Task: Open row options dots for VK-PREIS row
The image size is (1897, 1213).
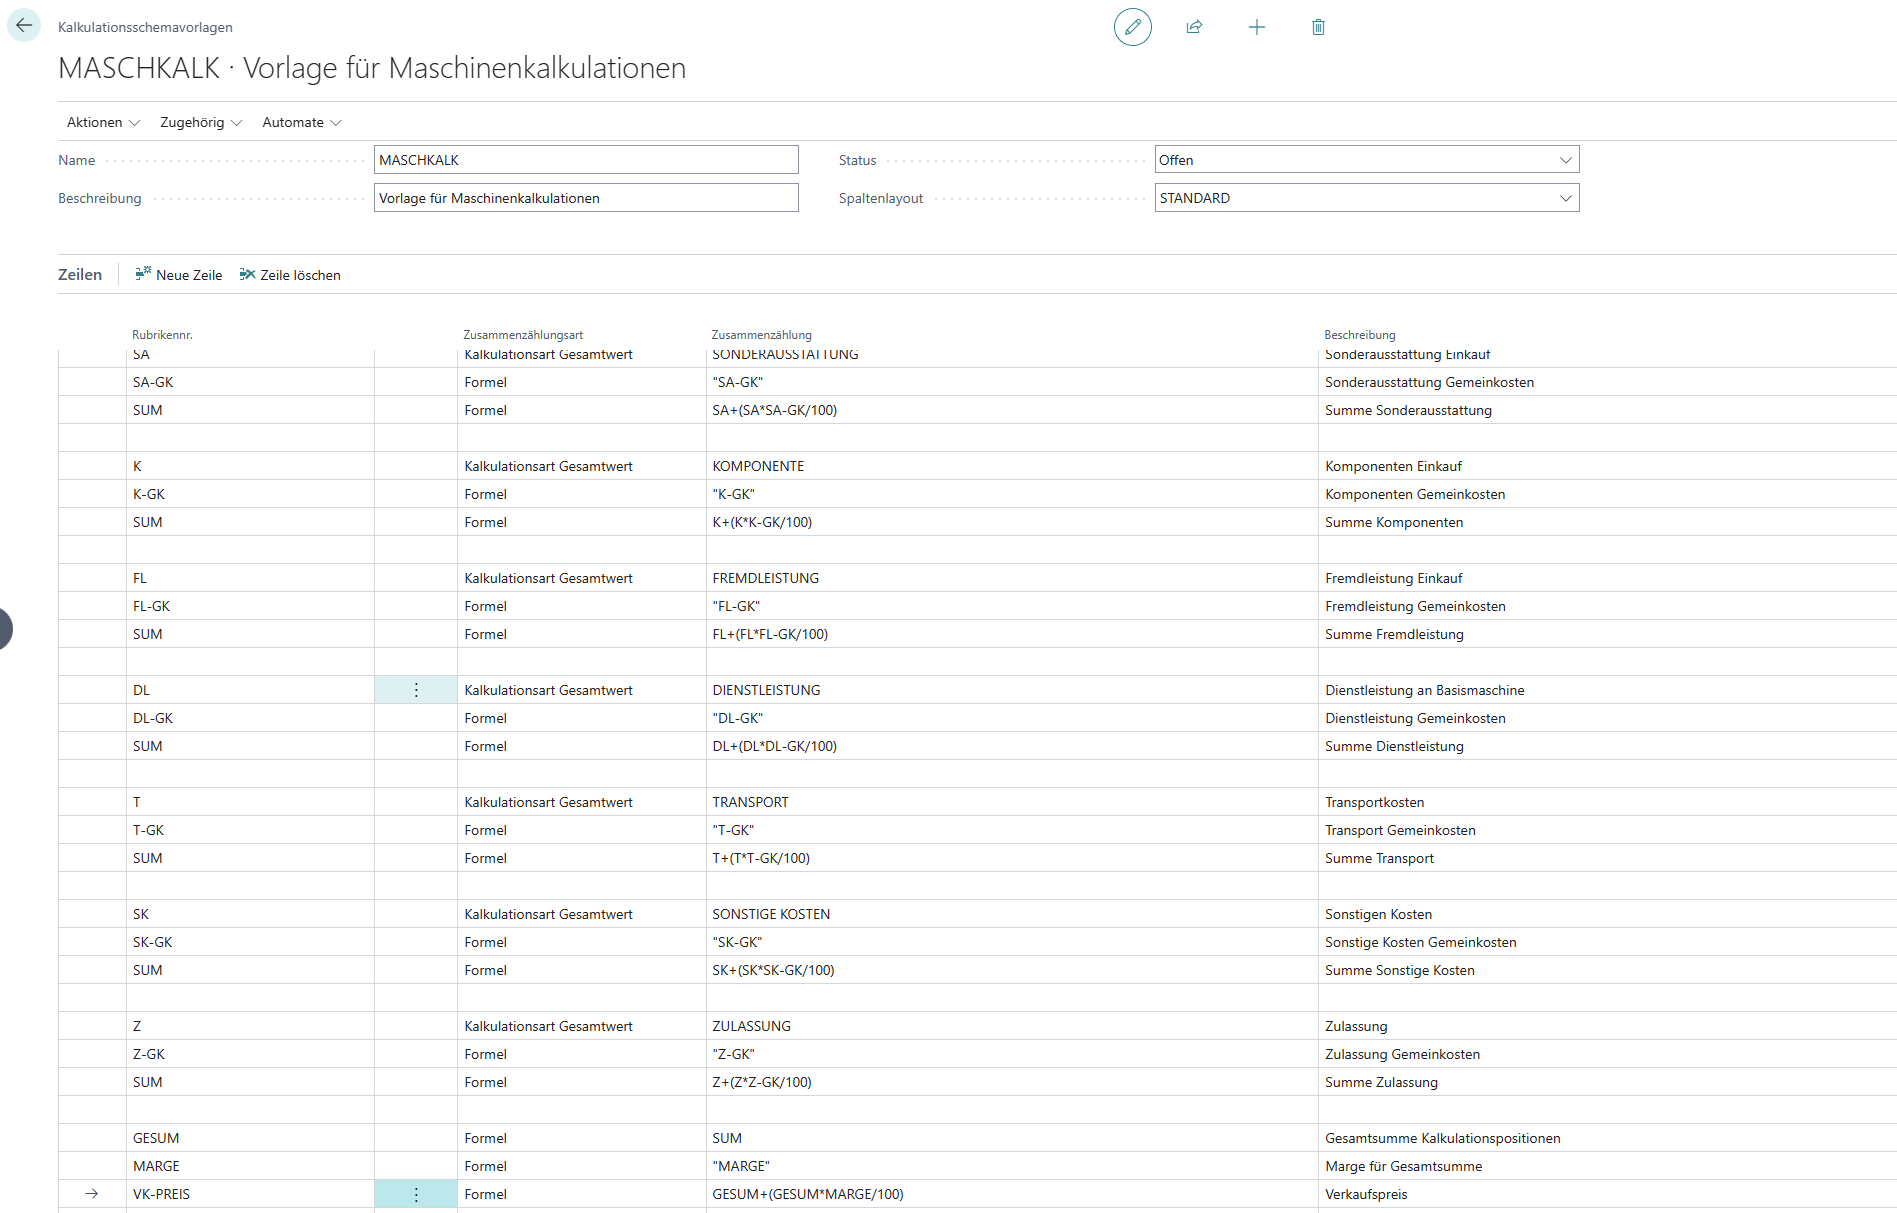Action: tap(416, 1194)
